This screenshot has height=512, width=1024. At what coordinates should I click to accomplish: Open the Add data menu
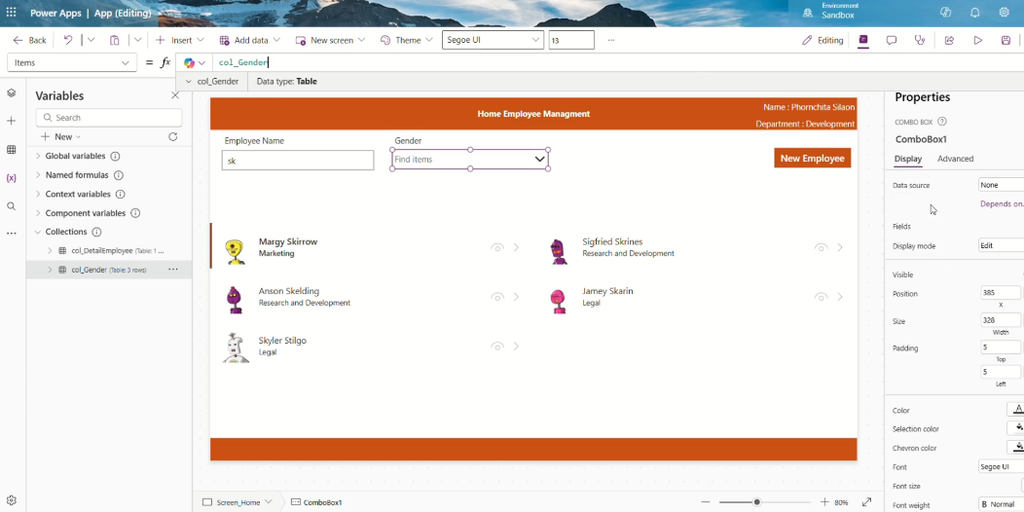[250, 40]
